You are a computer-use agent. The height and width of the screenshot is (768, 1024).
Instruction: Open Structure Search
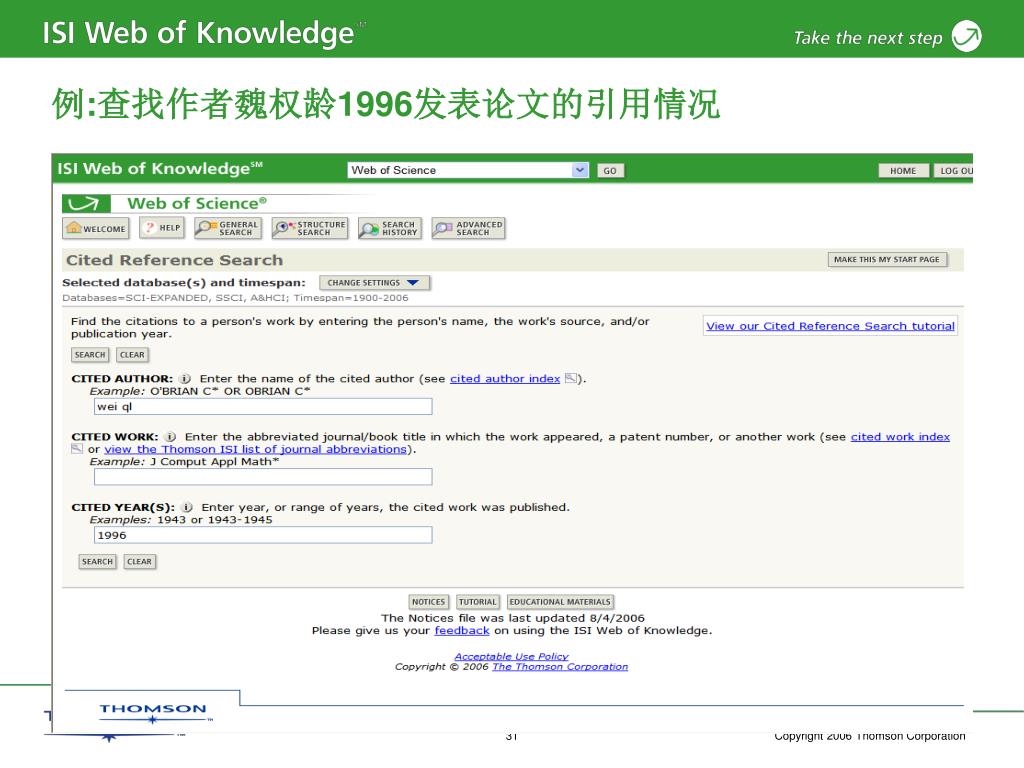click(x=310, y=228)
